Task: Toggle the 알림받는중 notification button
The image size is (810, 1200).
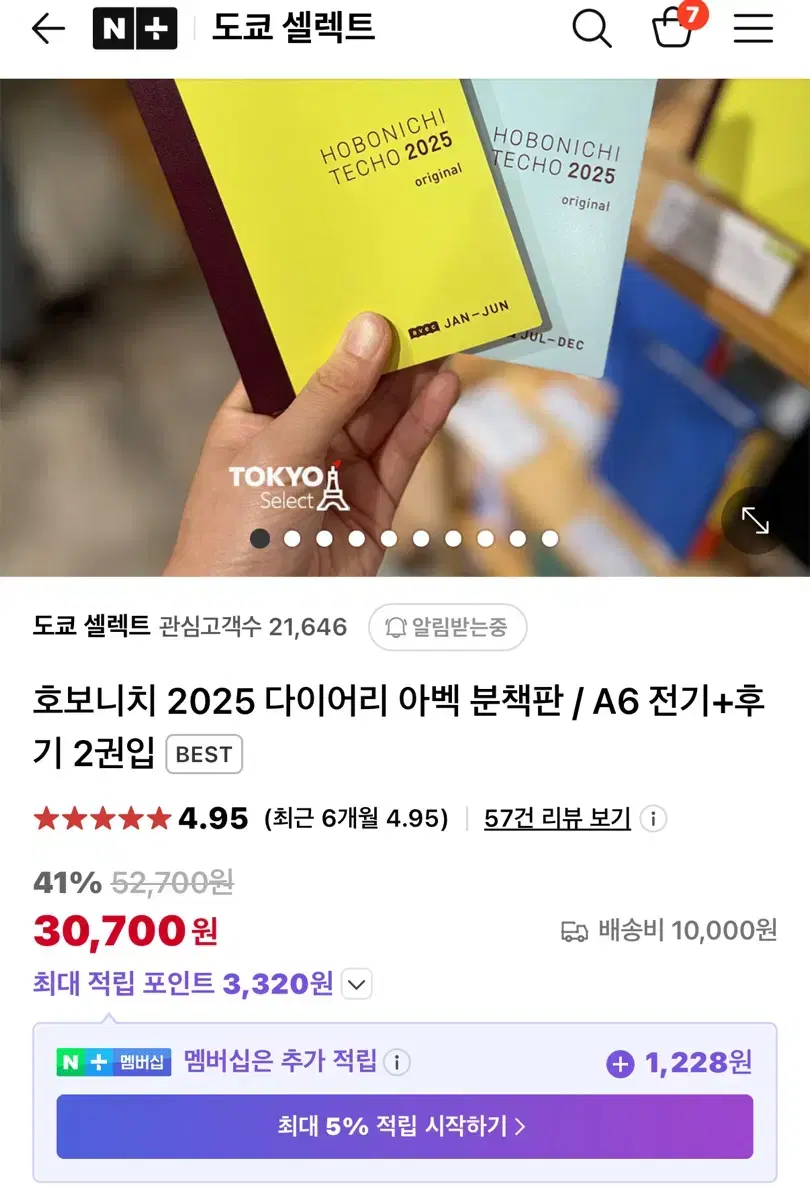Action: coord(447,627)
